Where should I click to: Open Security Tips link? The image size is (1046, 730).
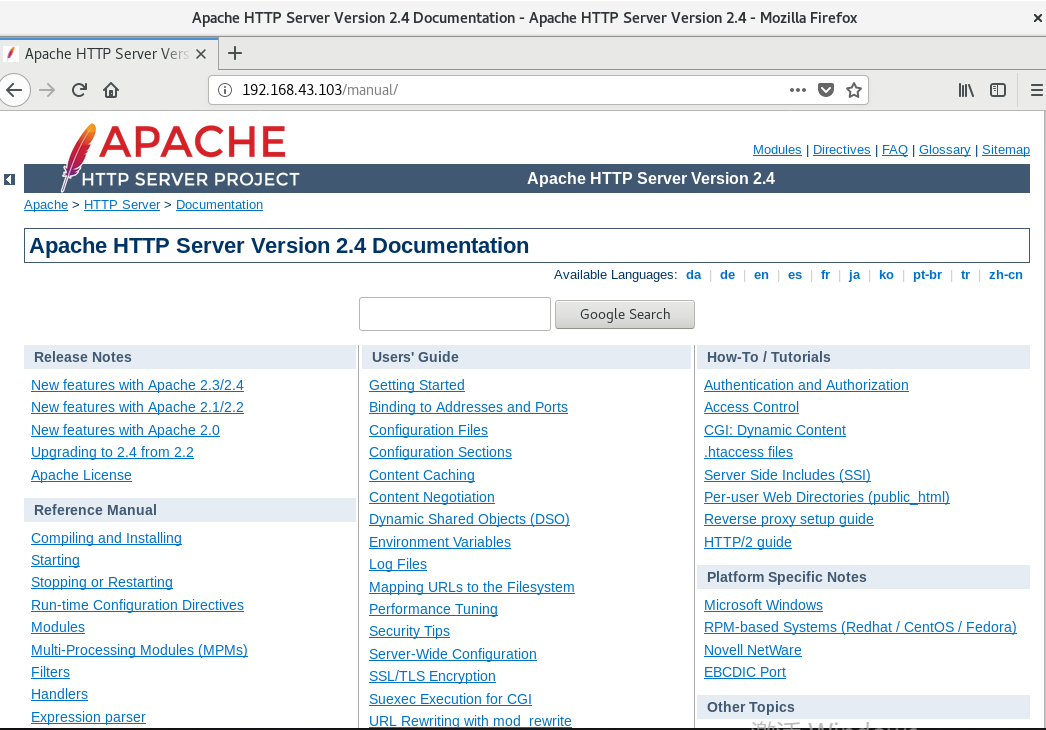pos(409,631)
